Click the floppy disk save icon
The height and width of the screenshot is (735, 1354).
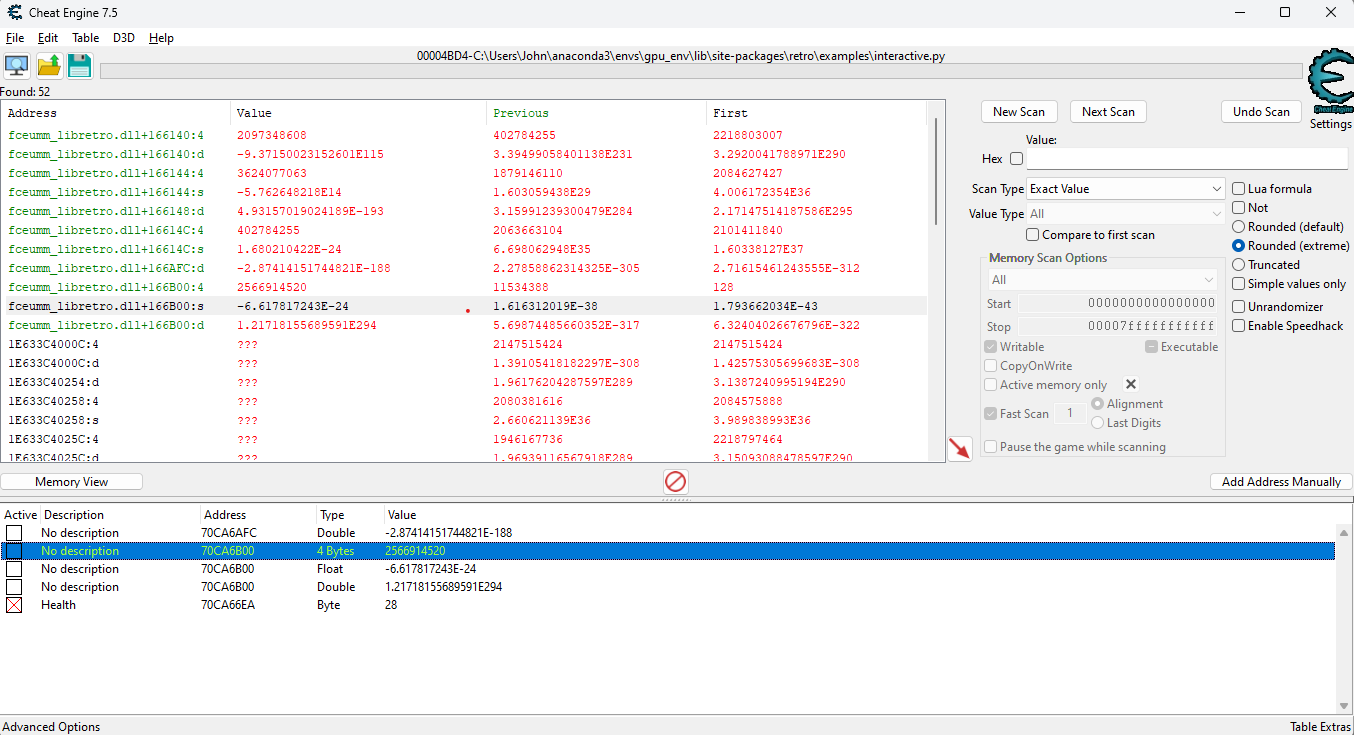80,67
